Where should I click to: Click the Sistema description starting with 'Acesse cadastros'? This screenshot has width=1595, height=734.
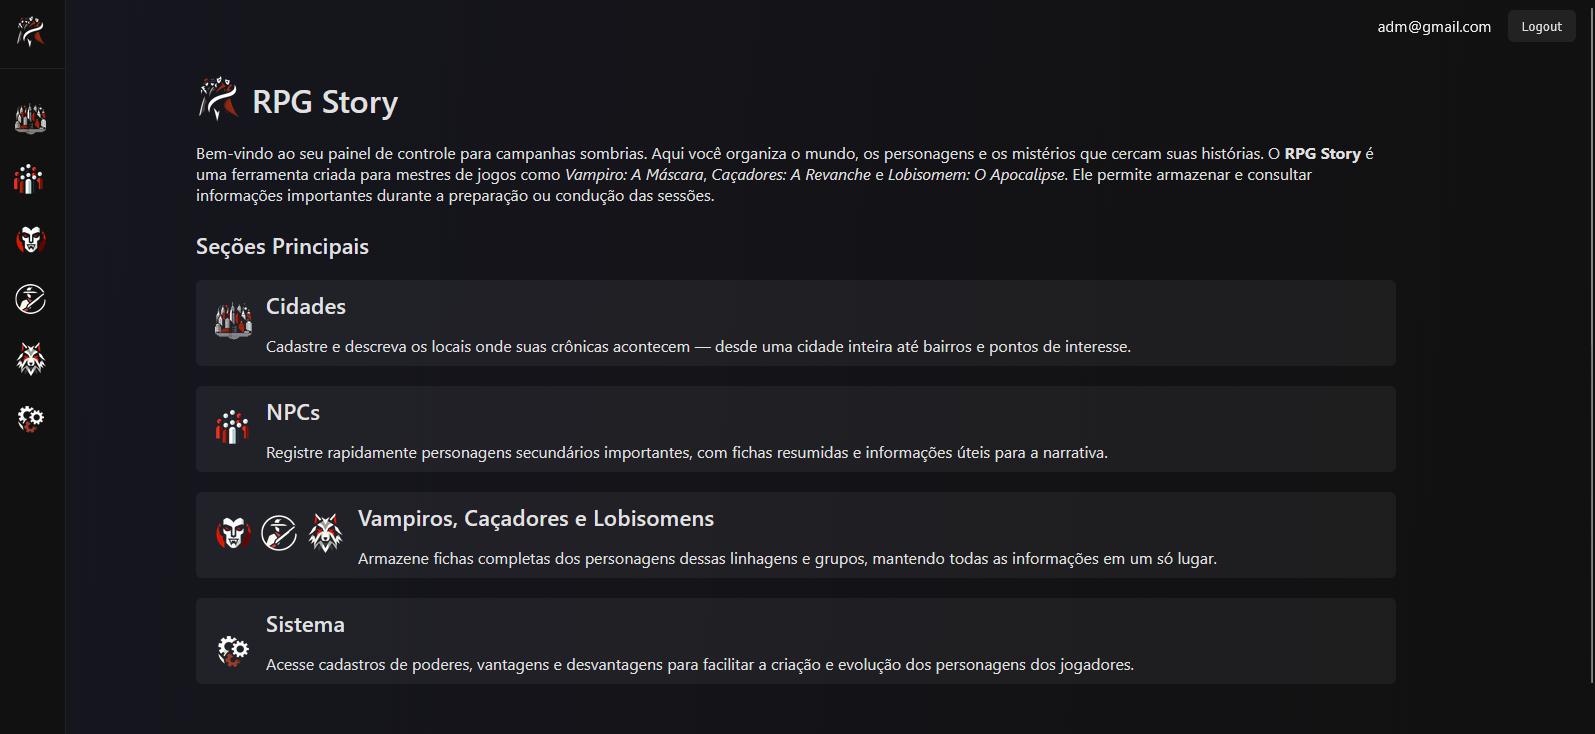(700, 665)
